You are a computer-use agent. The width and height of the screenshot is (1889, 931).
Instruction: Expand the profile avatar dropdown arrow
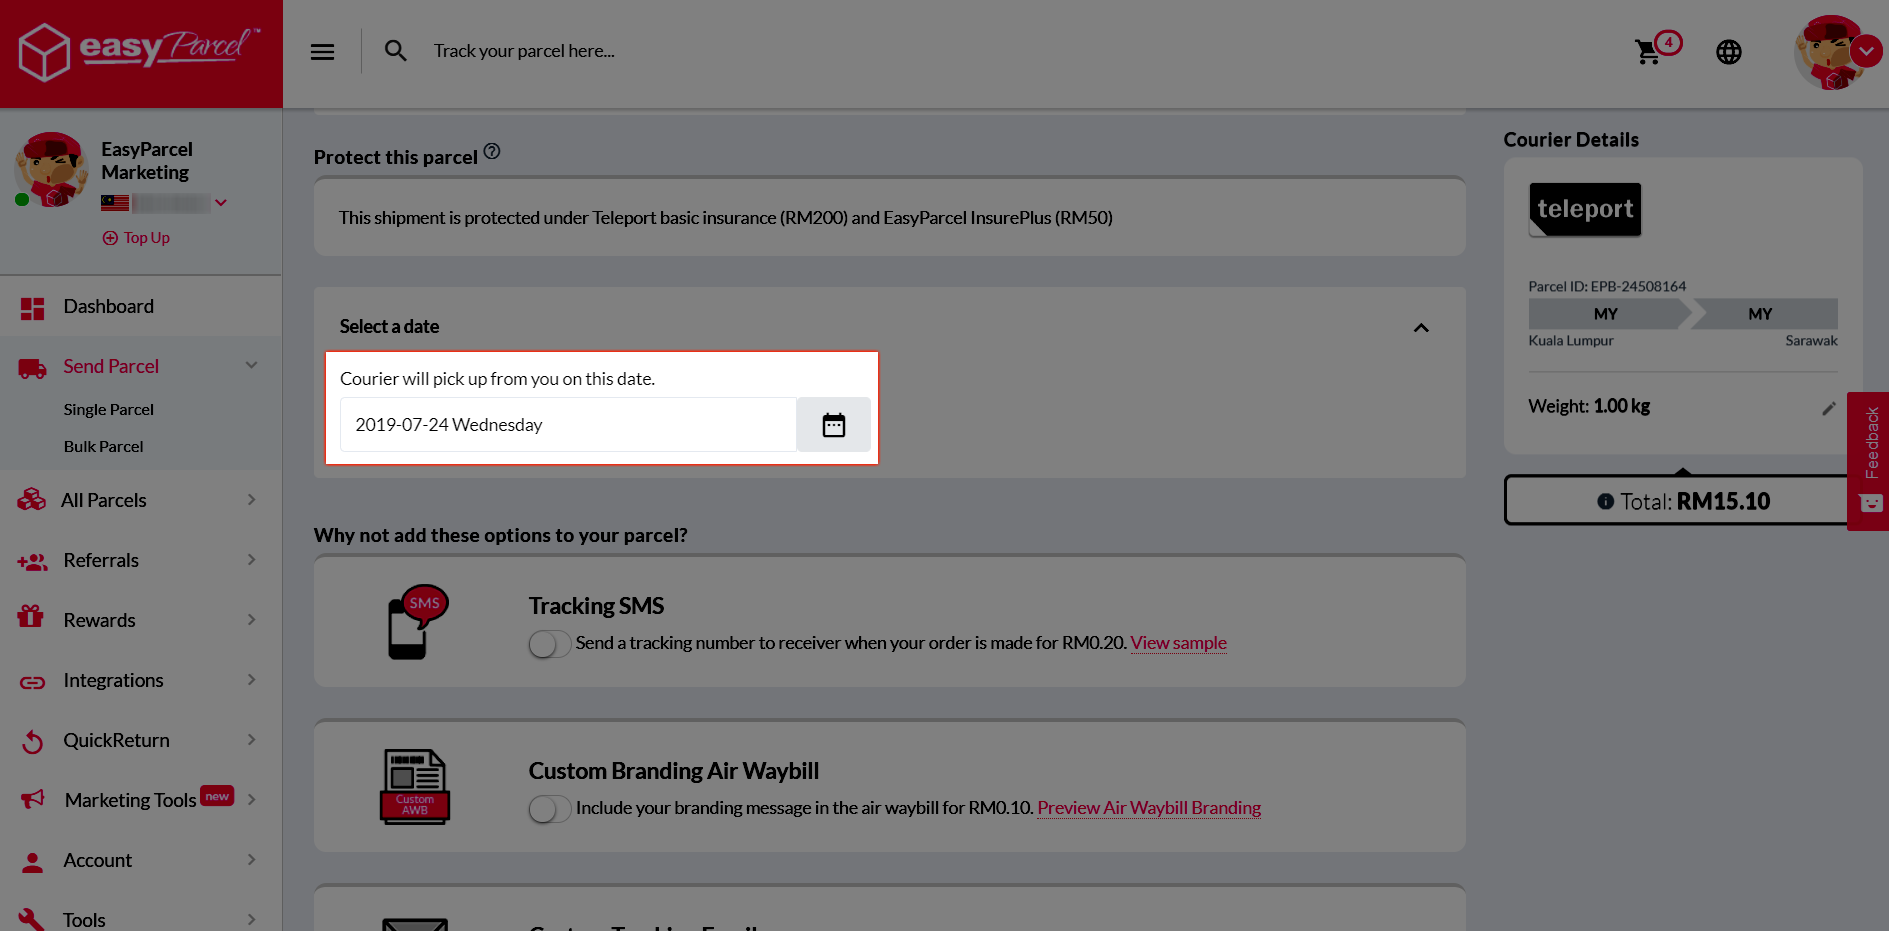[1866, 51]
